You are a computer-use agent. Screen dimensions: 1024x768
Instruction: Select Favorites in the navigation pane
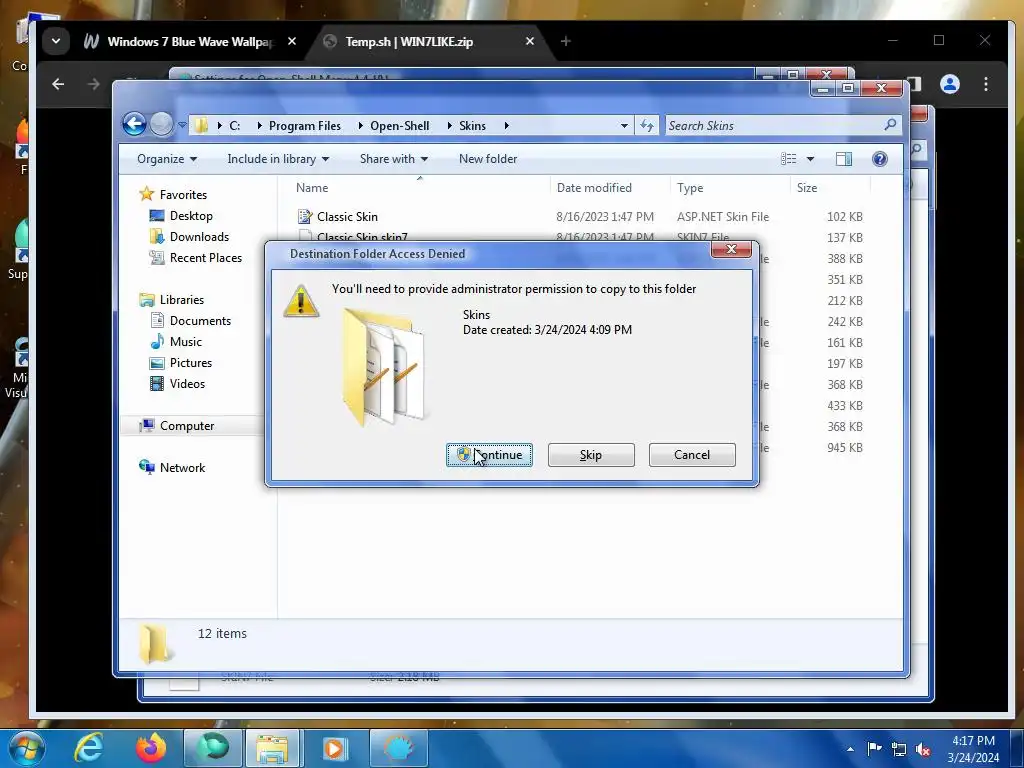tap(174, 195)
